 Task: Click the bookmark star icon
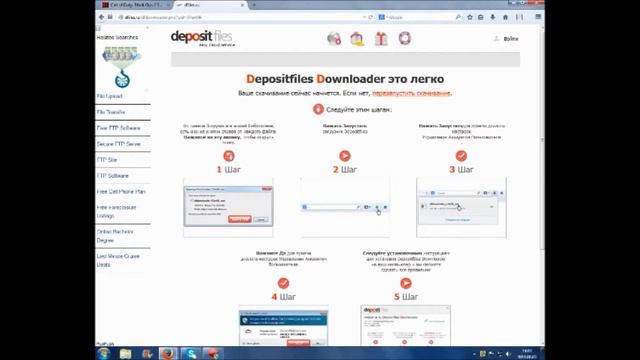(470, 17)
